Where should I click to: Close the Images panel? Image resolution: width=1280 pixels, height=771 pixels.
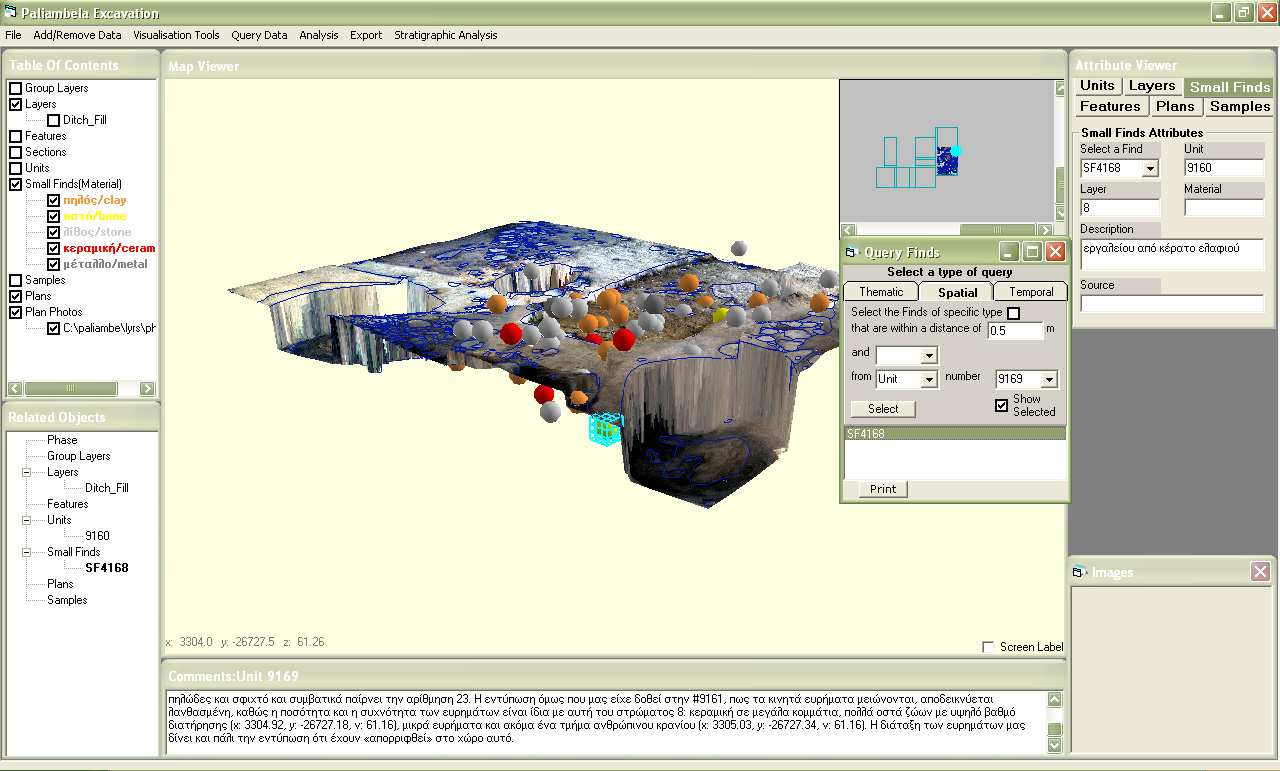click(1260, 571)
